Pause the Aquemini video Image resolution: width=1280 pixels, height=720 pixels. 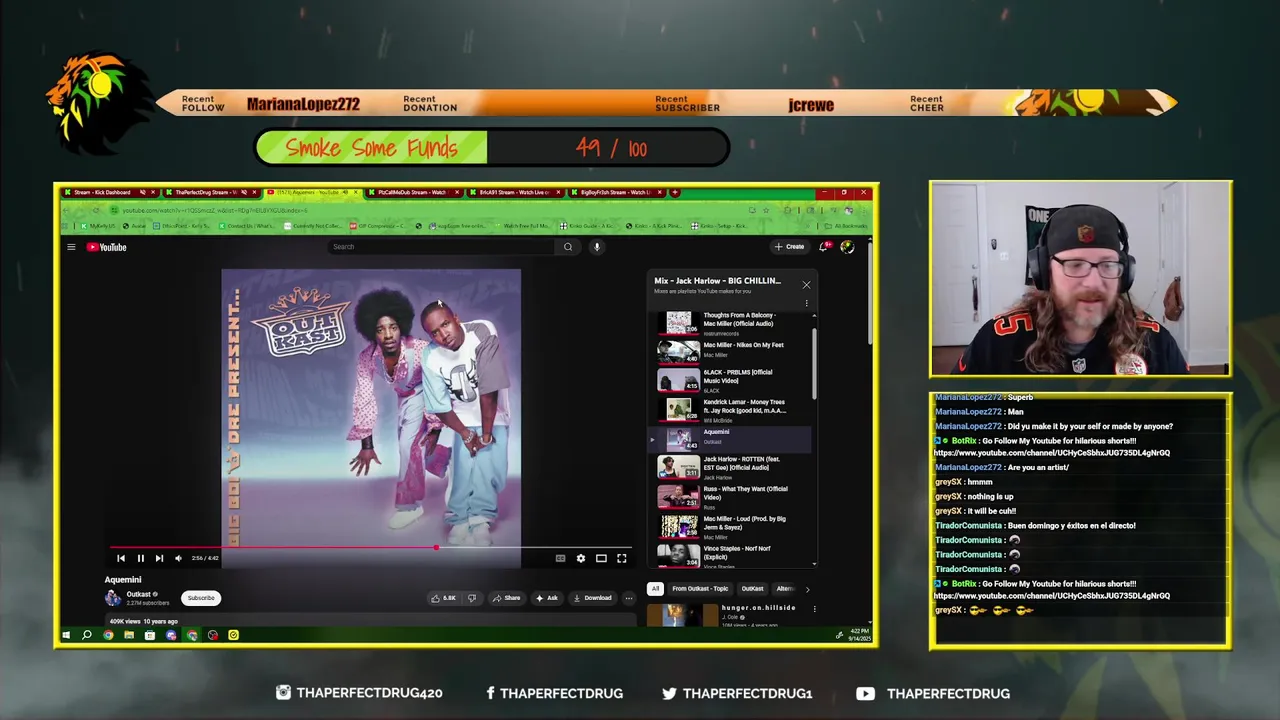coord(140,559)
